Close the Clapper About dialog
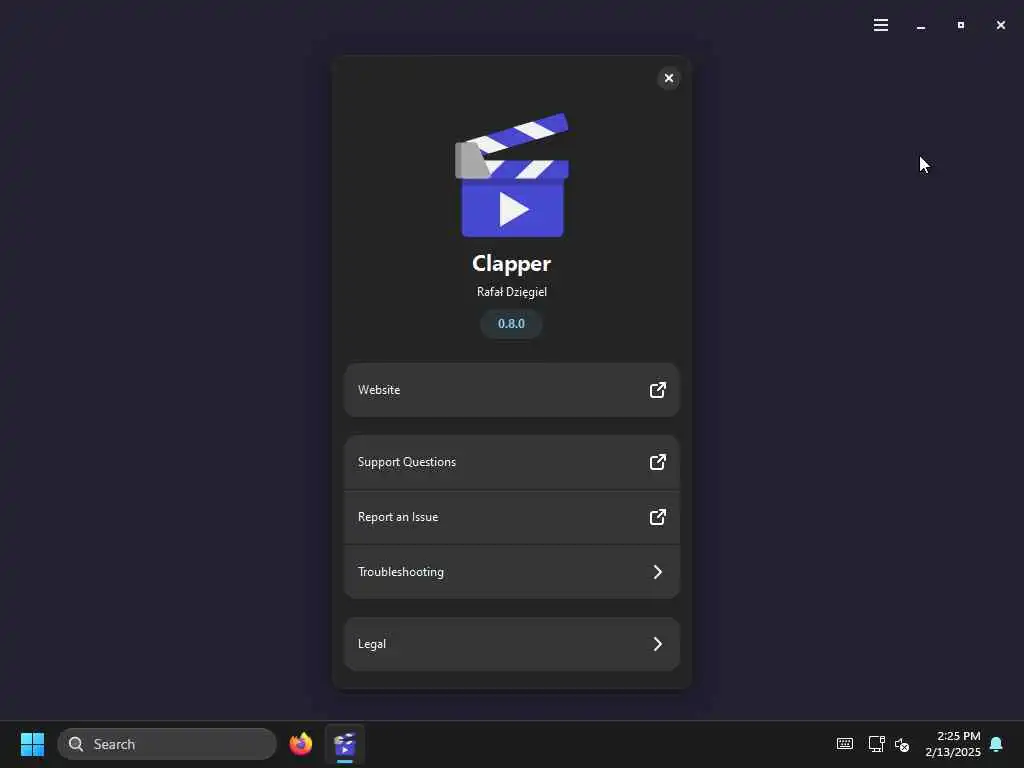1024x768 pixels. pos(669,78)
